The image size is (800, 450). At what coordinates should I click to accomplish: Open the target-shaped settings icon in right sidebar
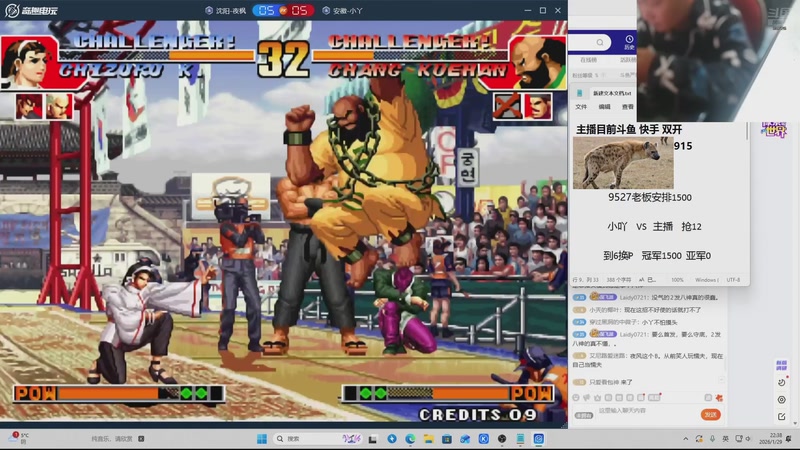coord(781,400)
